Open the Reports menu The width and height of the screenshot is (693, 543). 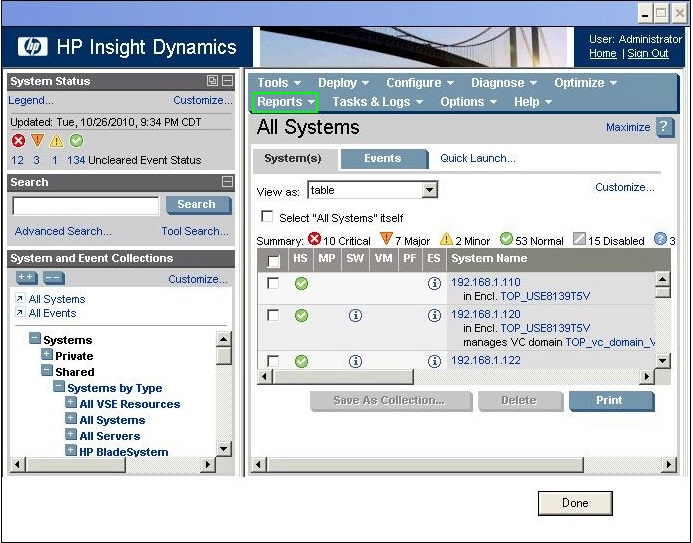[285, 102]
